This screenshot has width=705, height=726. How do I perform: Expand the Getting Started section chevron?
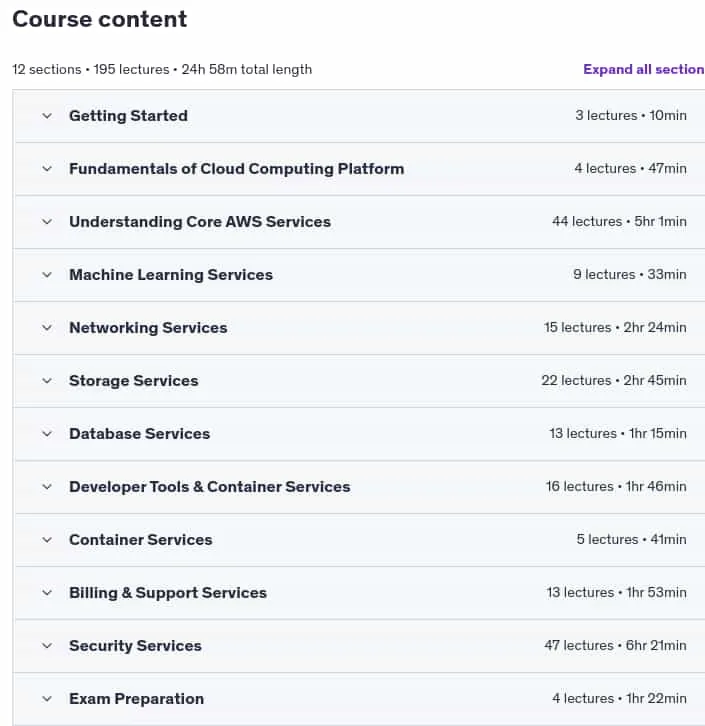tap(47, 116)
